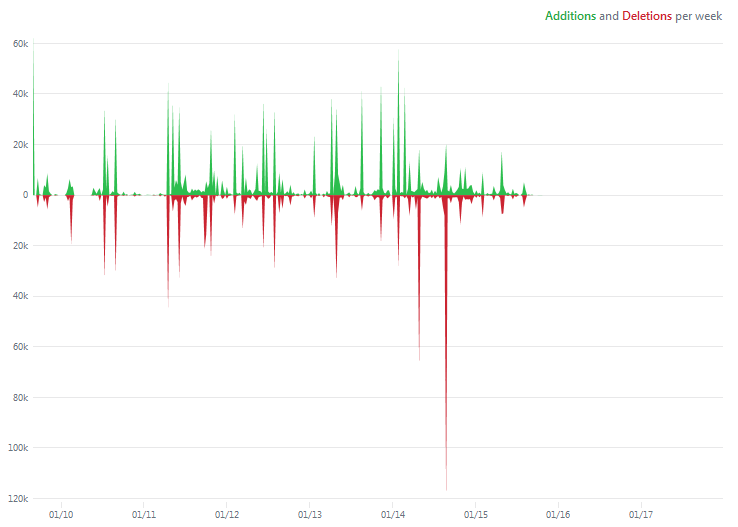
Task: Click the '100k' deletions axis label
Action: click(x=18, y=447)
